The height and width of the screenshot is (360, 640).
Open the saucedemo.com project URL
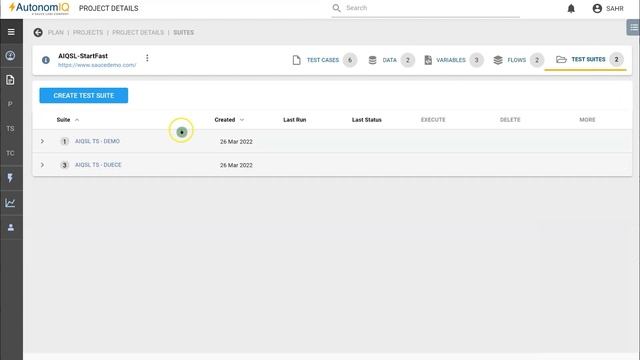click(97, 65)
